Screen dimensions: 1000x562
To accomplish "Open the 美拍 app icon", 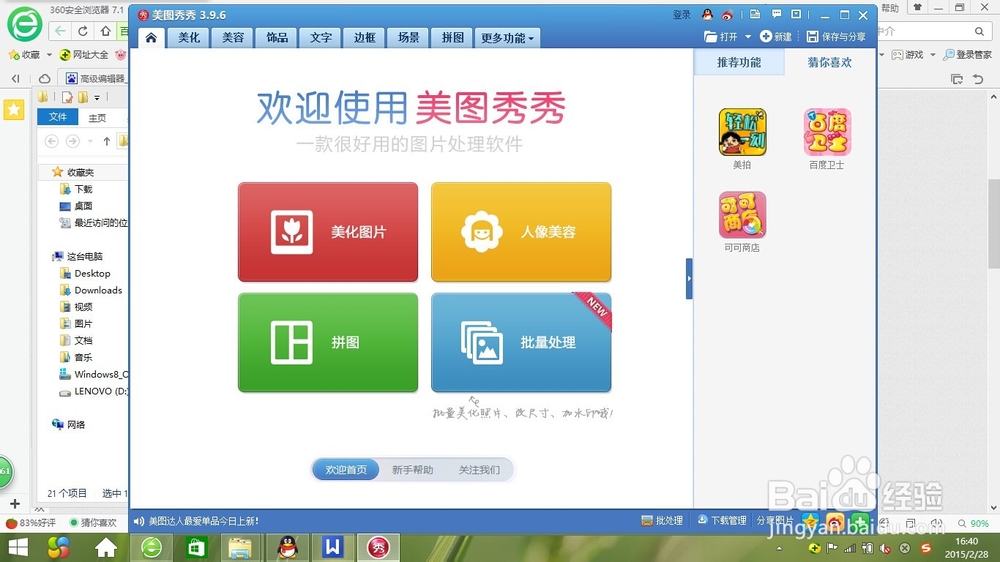I will click(742, 132).
